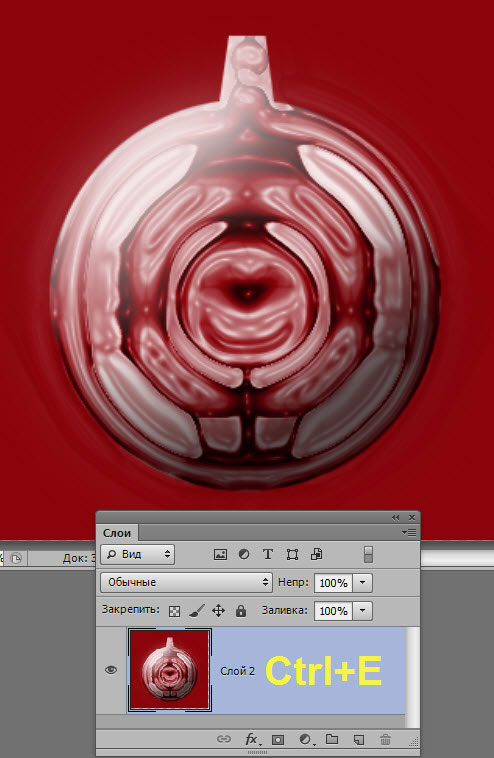Filter layers by pixel layers icon
The height and width of the screenshot is (758, 494).
tap(220, 554)
